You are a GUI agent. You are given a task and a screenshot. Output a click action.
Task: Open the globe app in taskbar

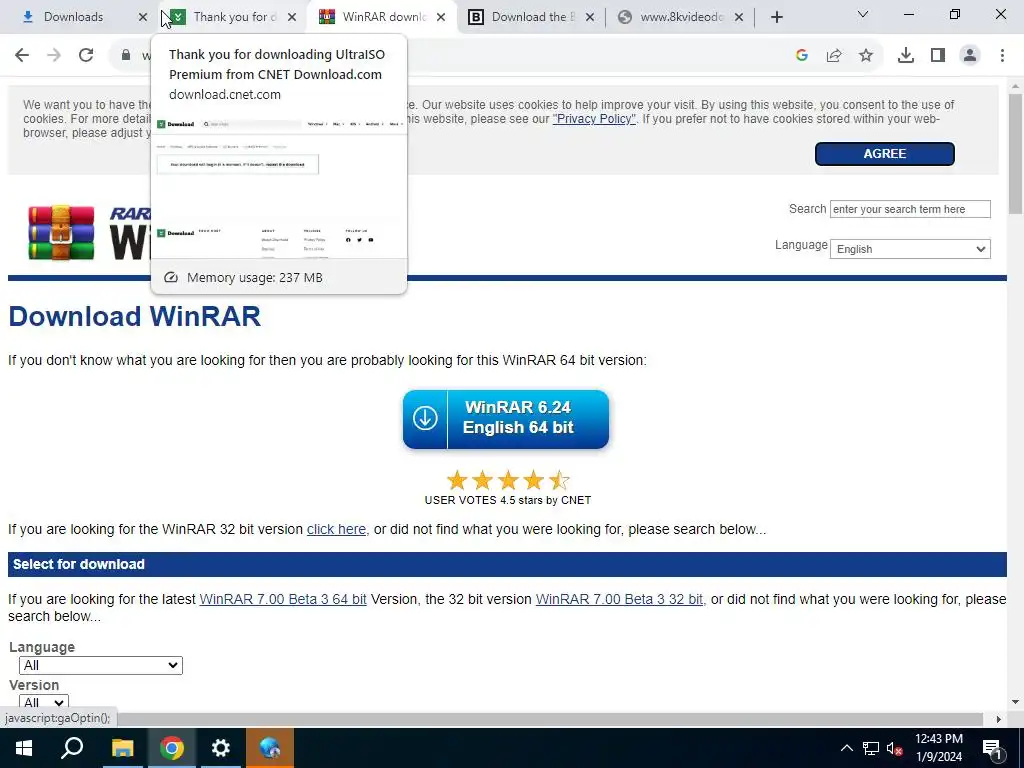tap(270, 748)
